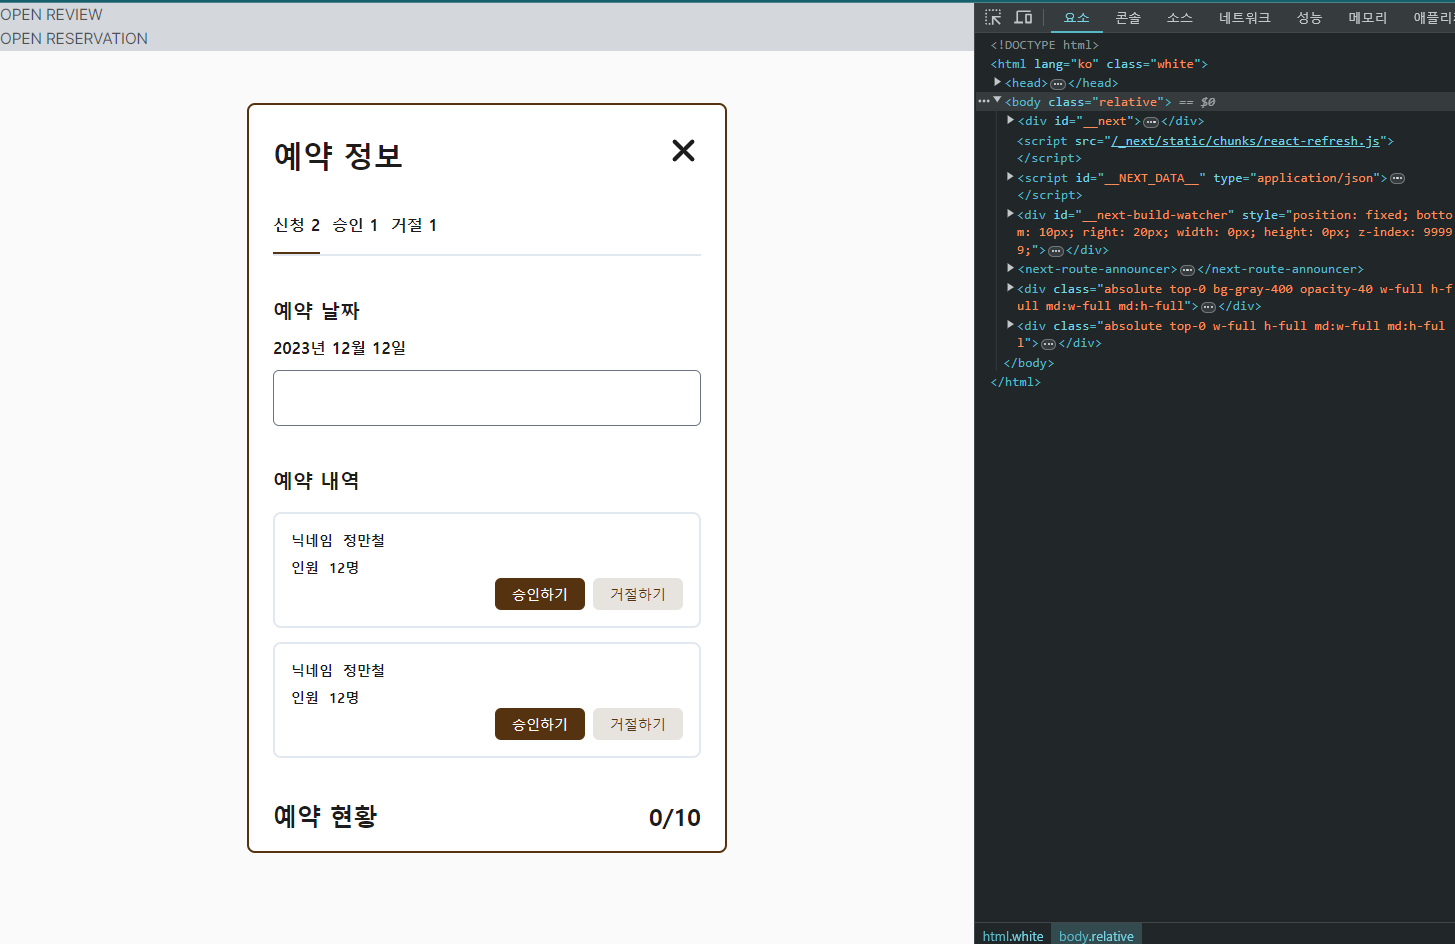Click the 예약 내역 heading
Image resolution: width=1455 pixels, height=944 pixels.
coord(316,480)
